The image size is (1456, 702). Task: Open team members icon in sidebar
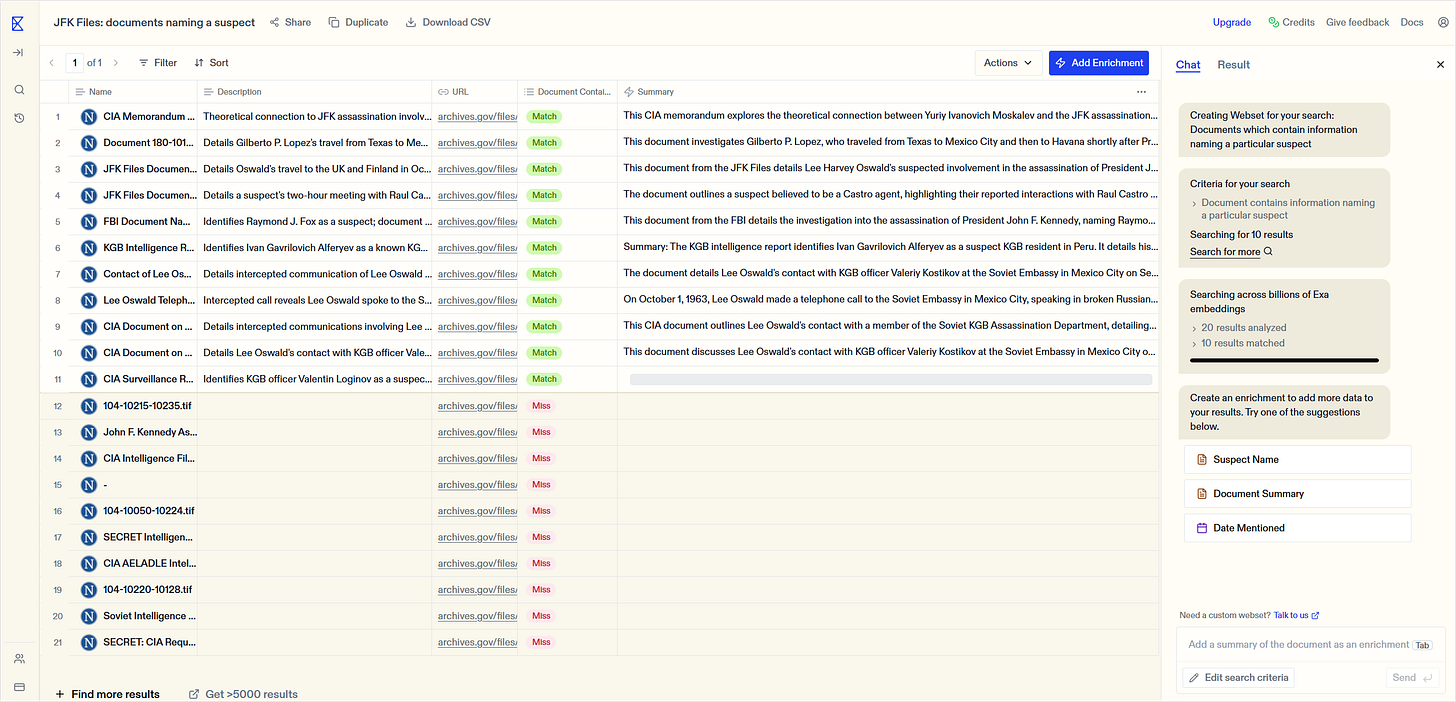click(19, 659)
